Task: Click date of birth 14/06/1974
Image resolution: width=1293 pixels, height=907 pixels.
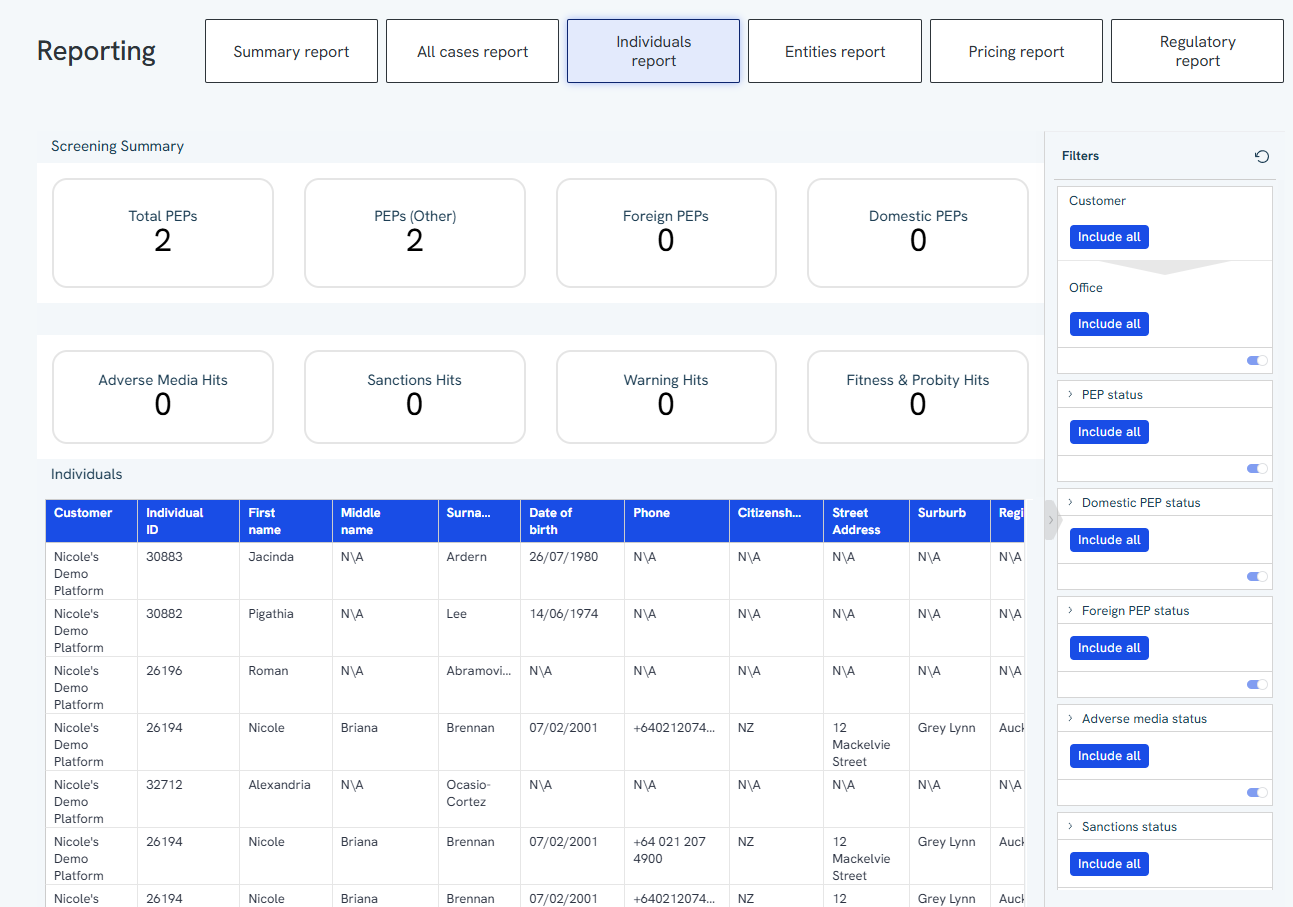Action: (564, 614)
